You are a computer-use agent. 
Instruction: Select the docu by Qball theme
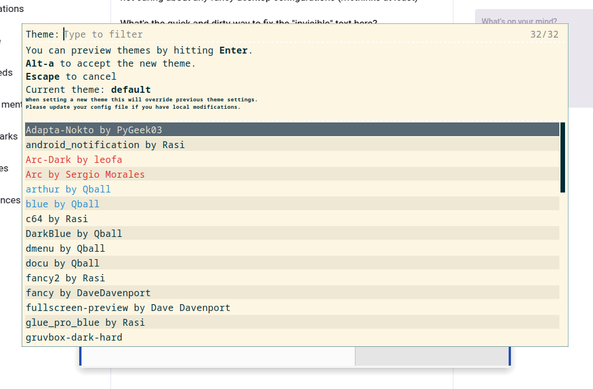(292, 263)
